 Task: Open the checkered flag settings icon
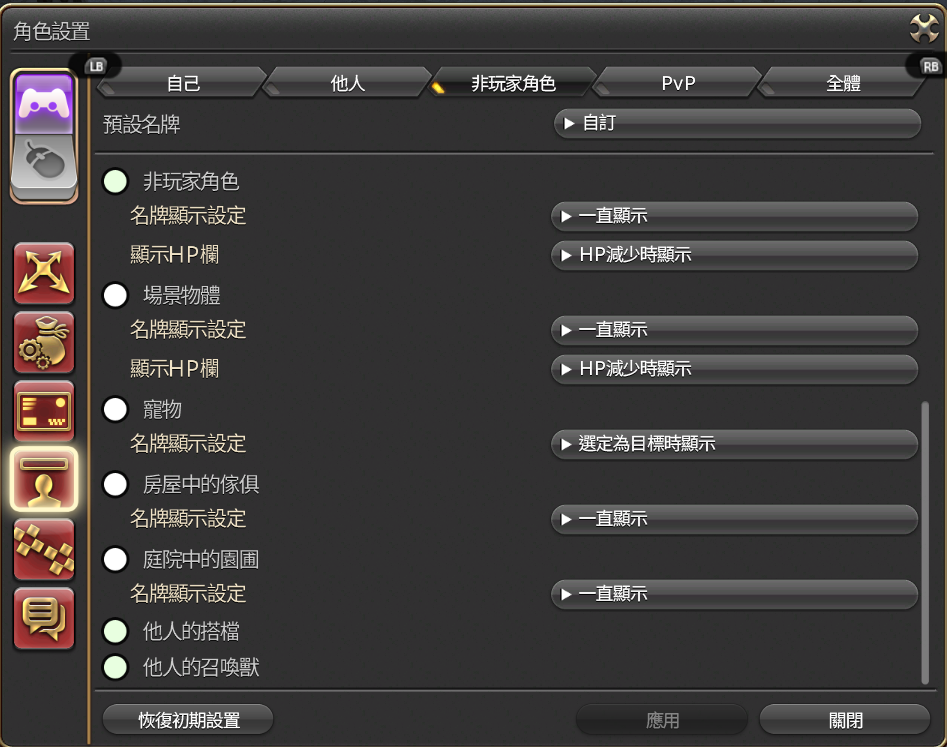point(44,549)
